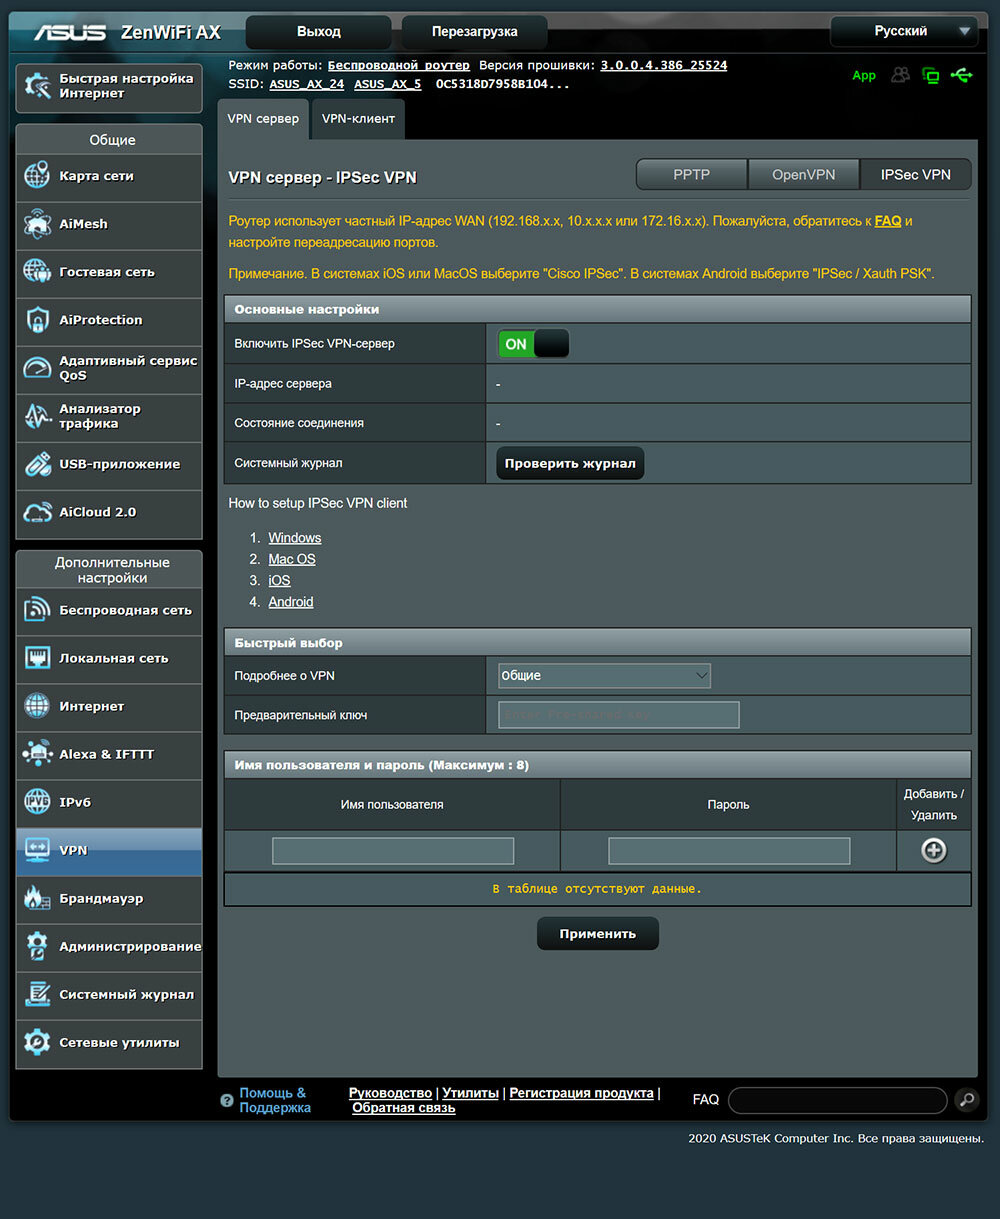The height and width of the screenshot is (1219, 1000).
Task: Select the OpenVPN server tab
Action: click(803, 174)
